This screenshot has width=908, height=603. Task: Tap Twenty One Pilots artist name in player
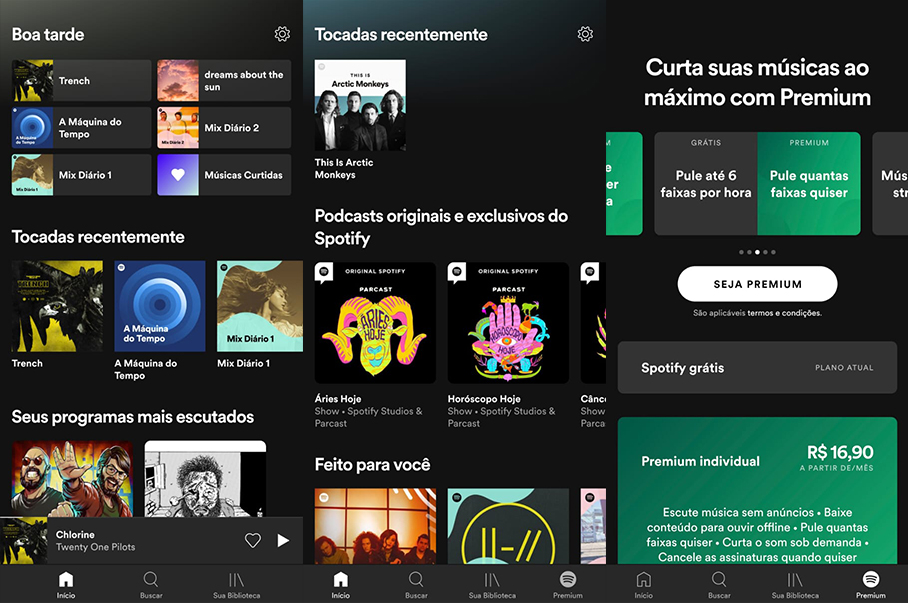[96, 547]
